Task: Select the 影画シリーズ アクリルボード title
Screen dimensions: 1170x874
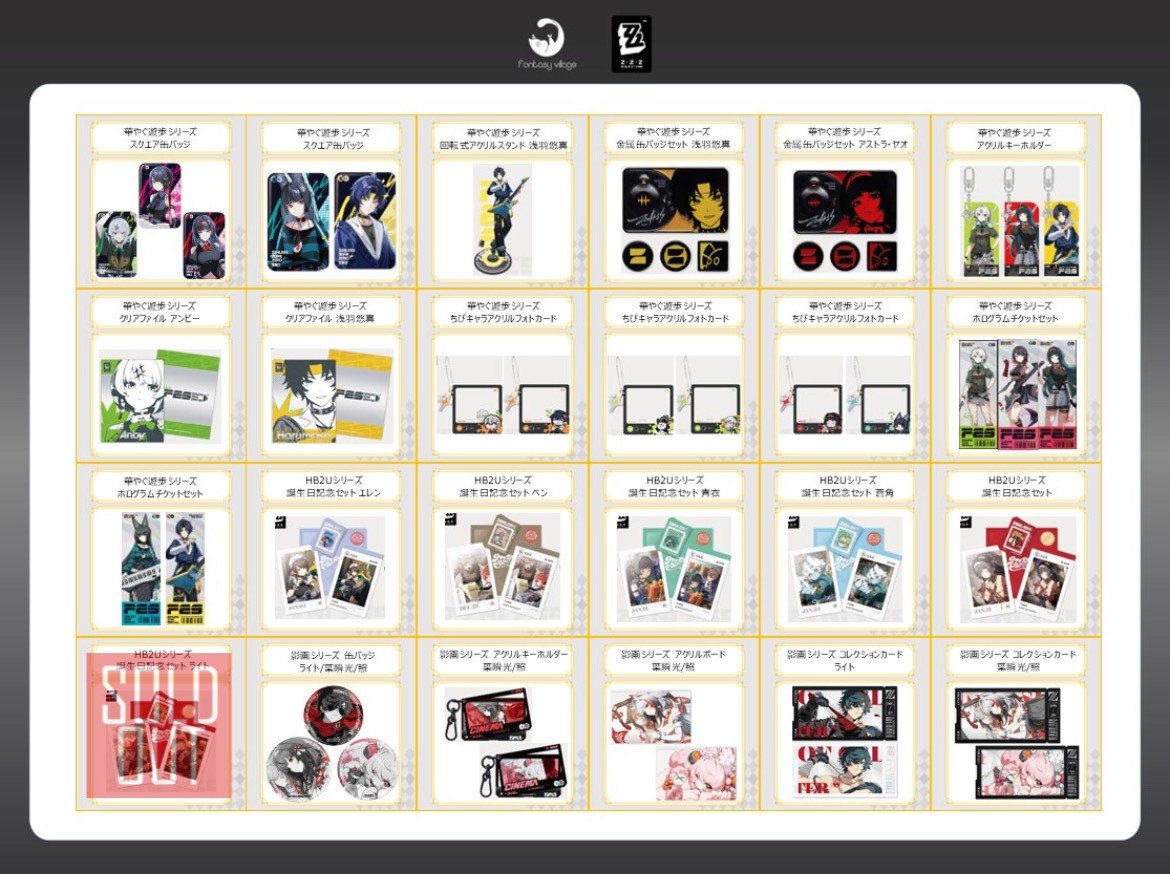Action: 673,661
